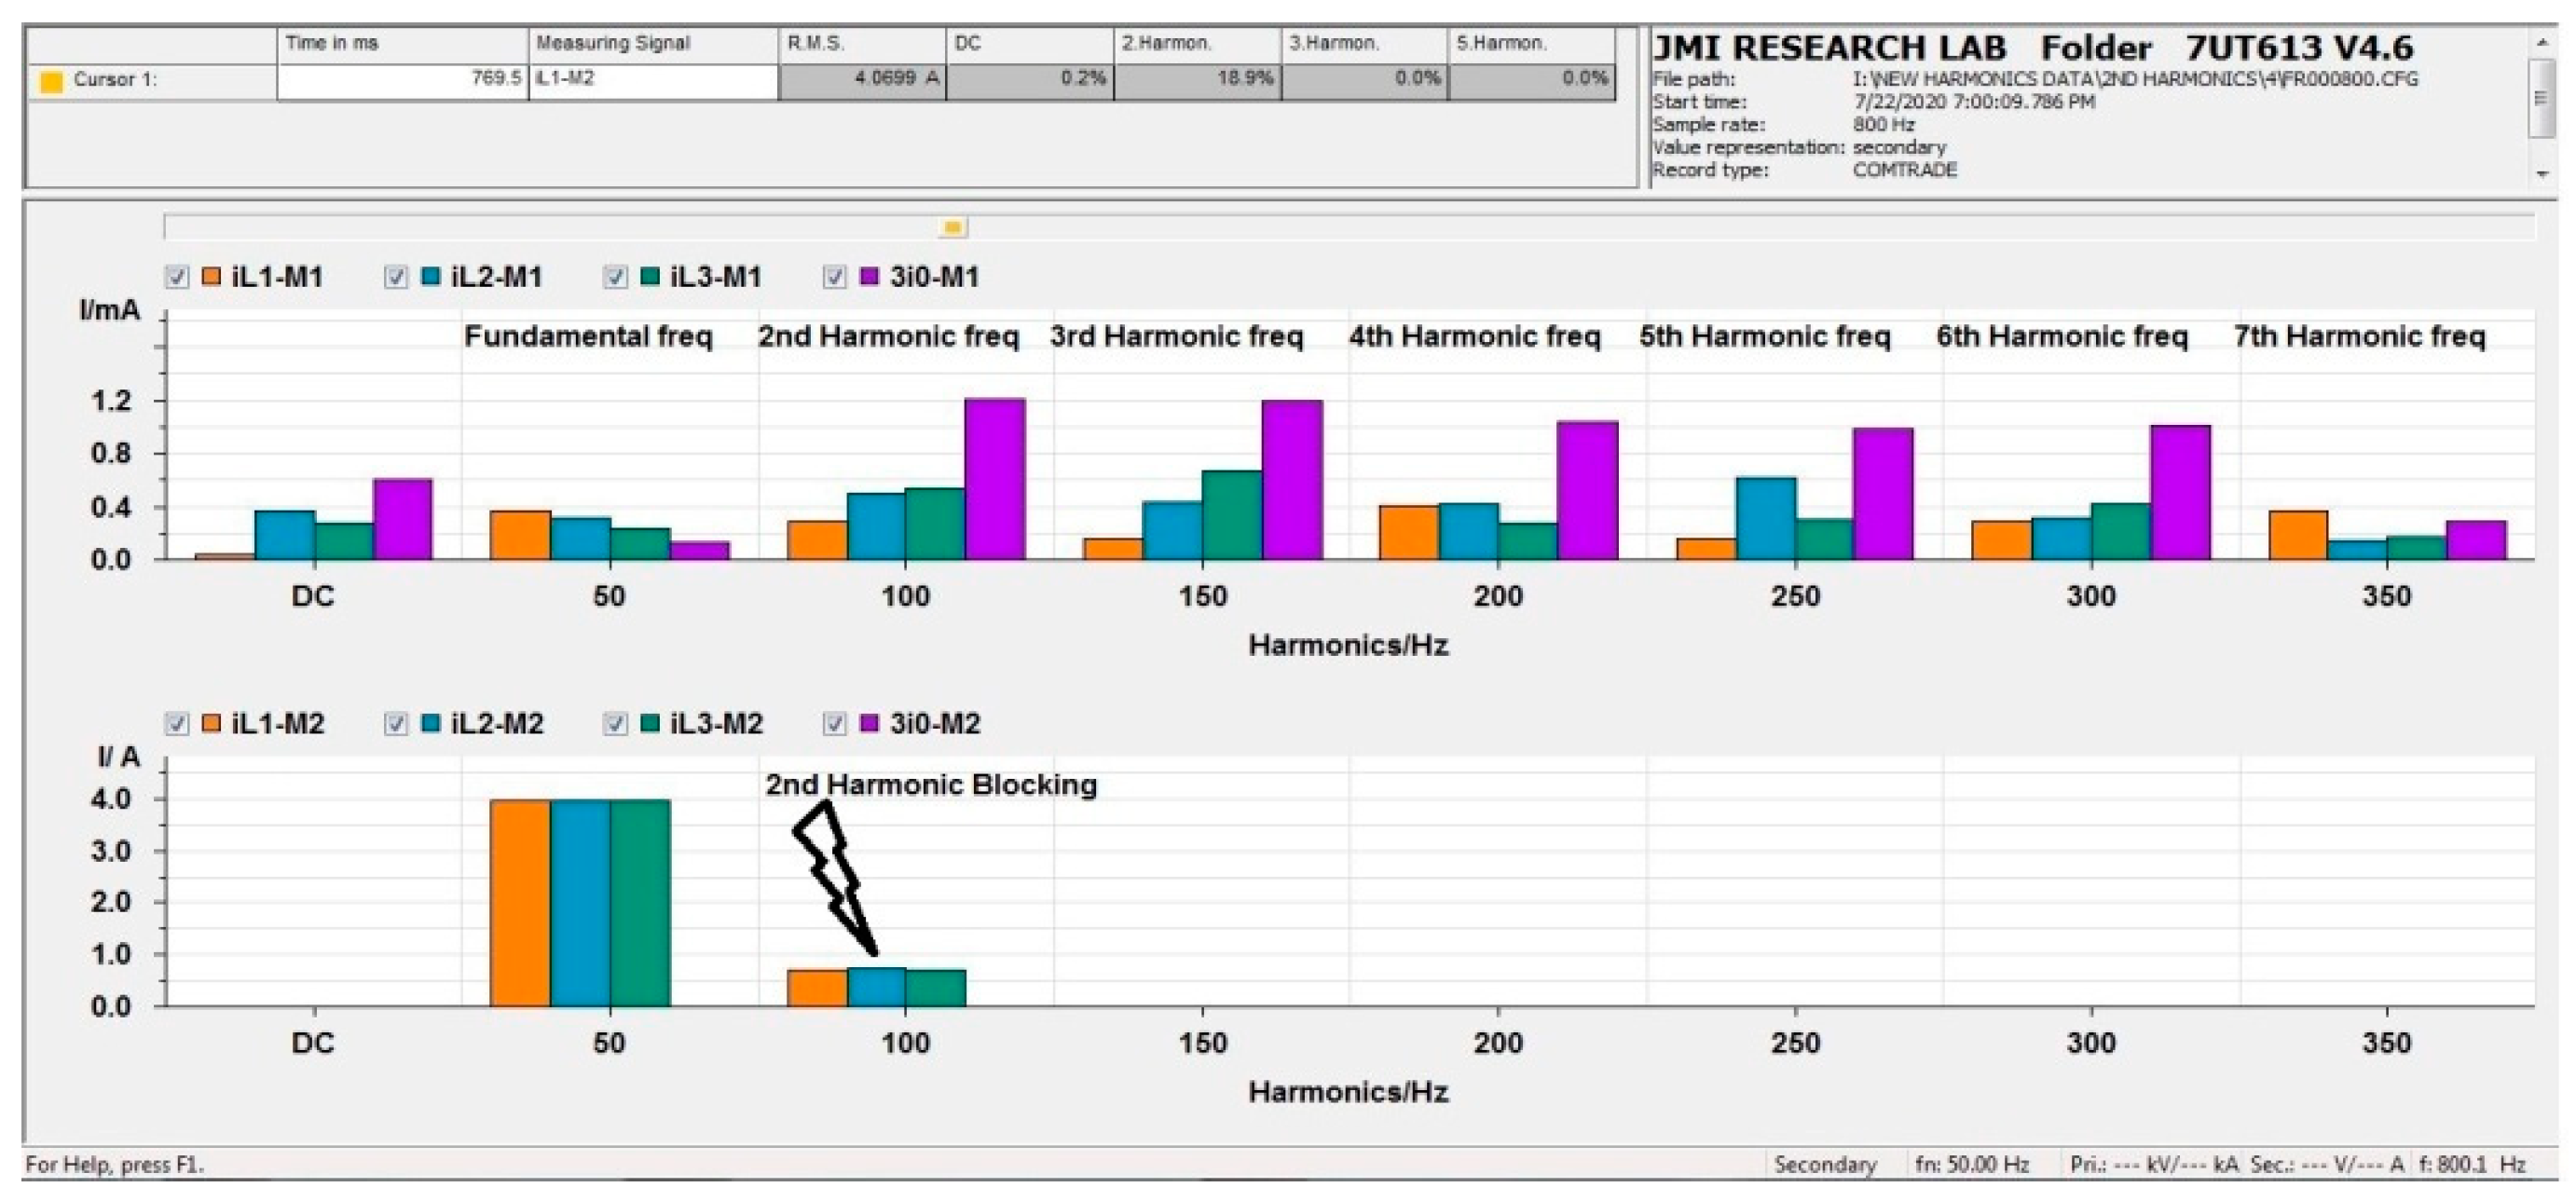Image resolution: width=2576 pixels, height=1201 pixels.
Task: Toggle the iL2-M1 checkbox
Action: 396,277
